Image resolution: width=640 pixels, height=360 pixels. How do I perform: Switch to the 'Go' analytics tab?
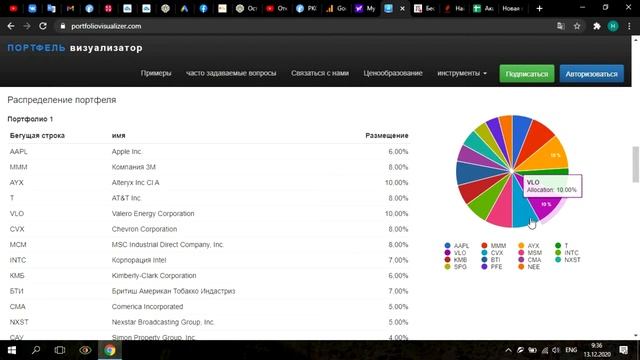click(x=336, y=8)
